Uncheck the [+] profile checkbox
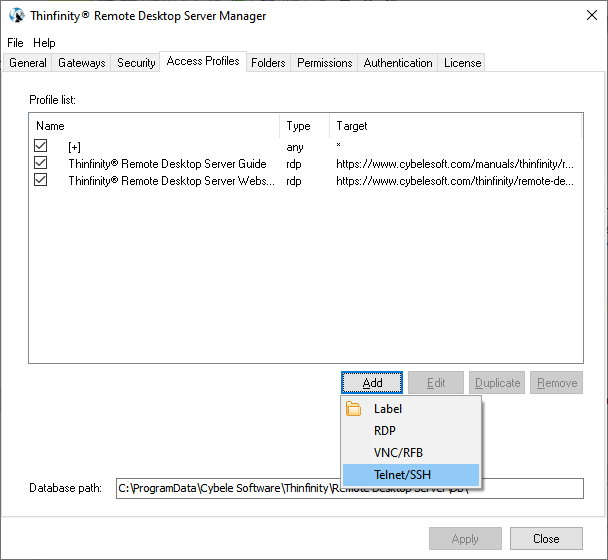608x560 pixels. click(40, 146)
